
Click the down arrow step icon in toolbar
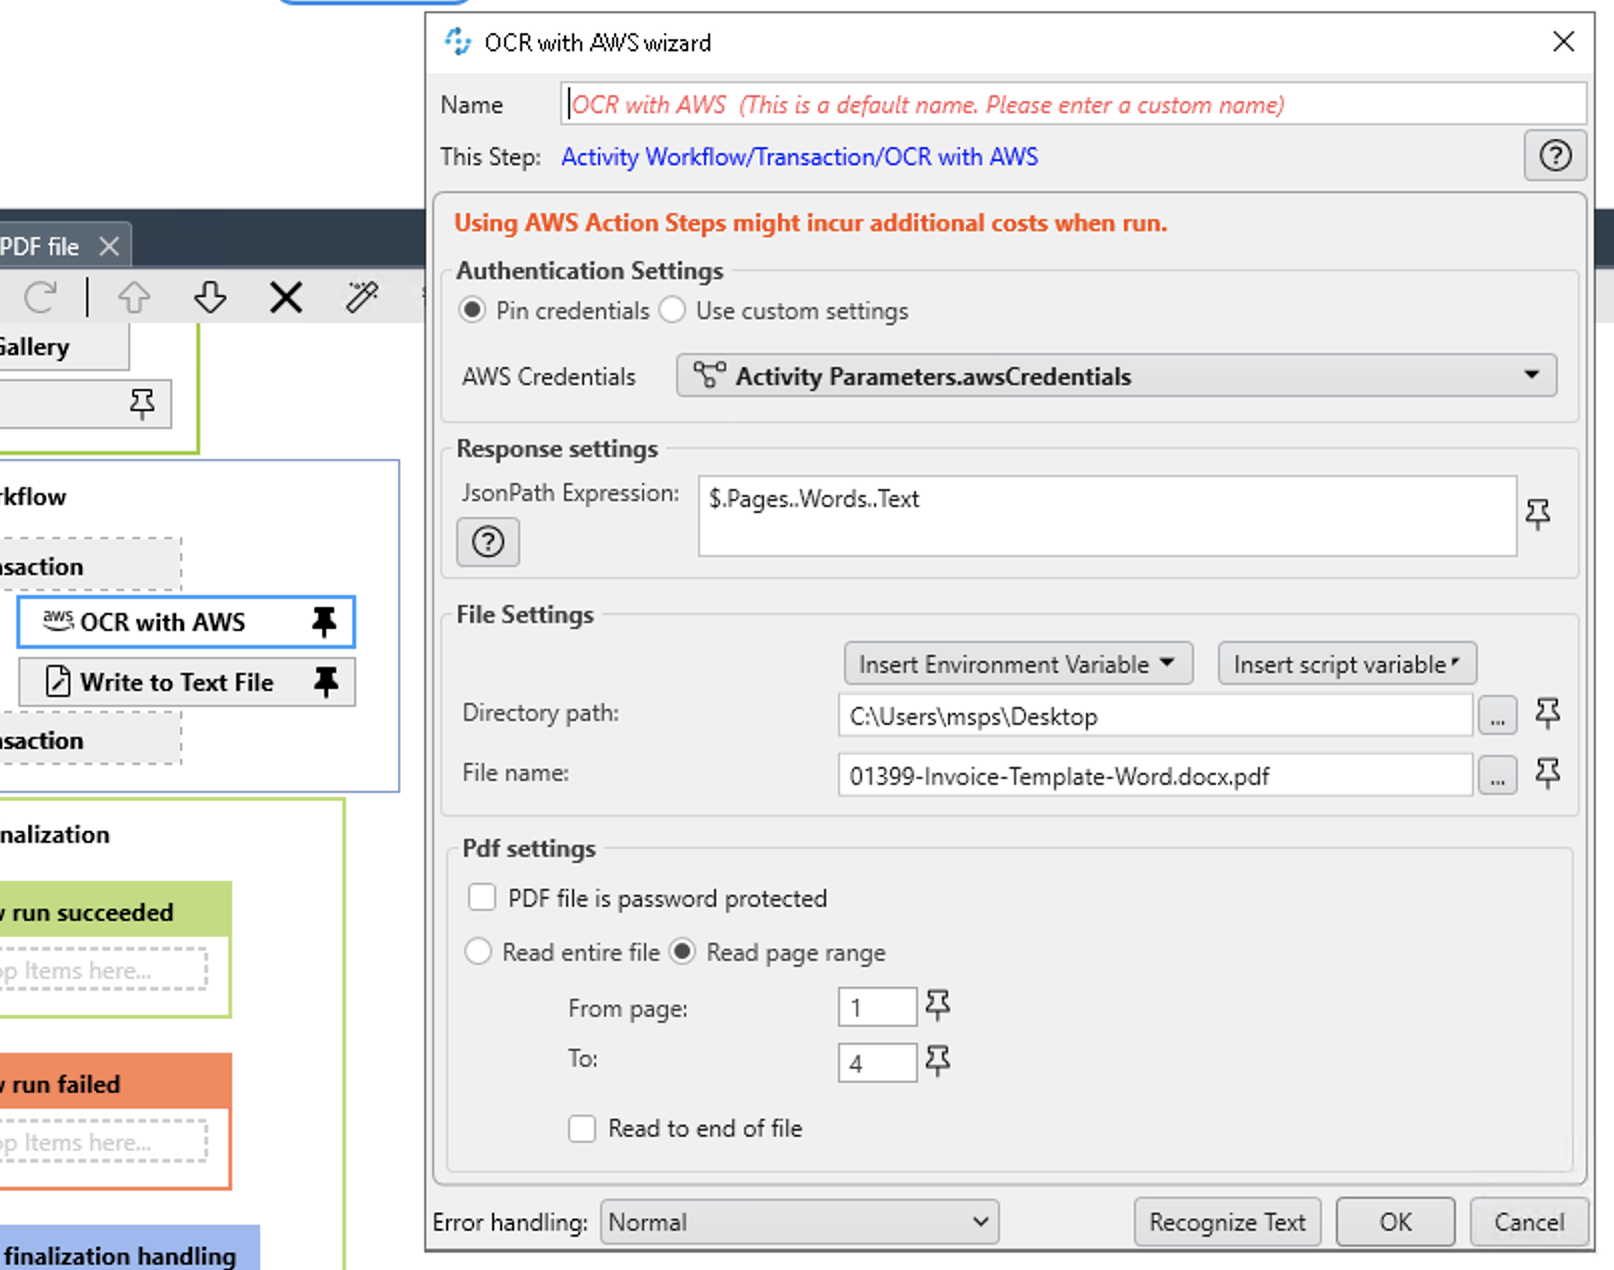coord(210,297)
